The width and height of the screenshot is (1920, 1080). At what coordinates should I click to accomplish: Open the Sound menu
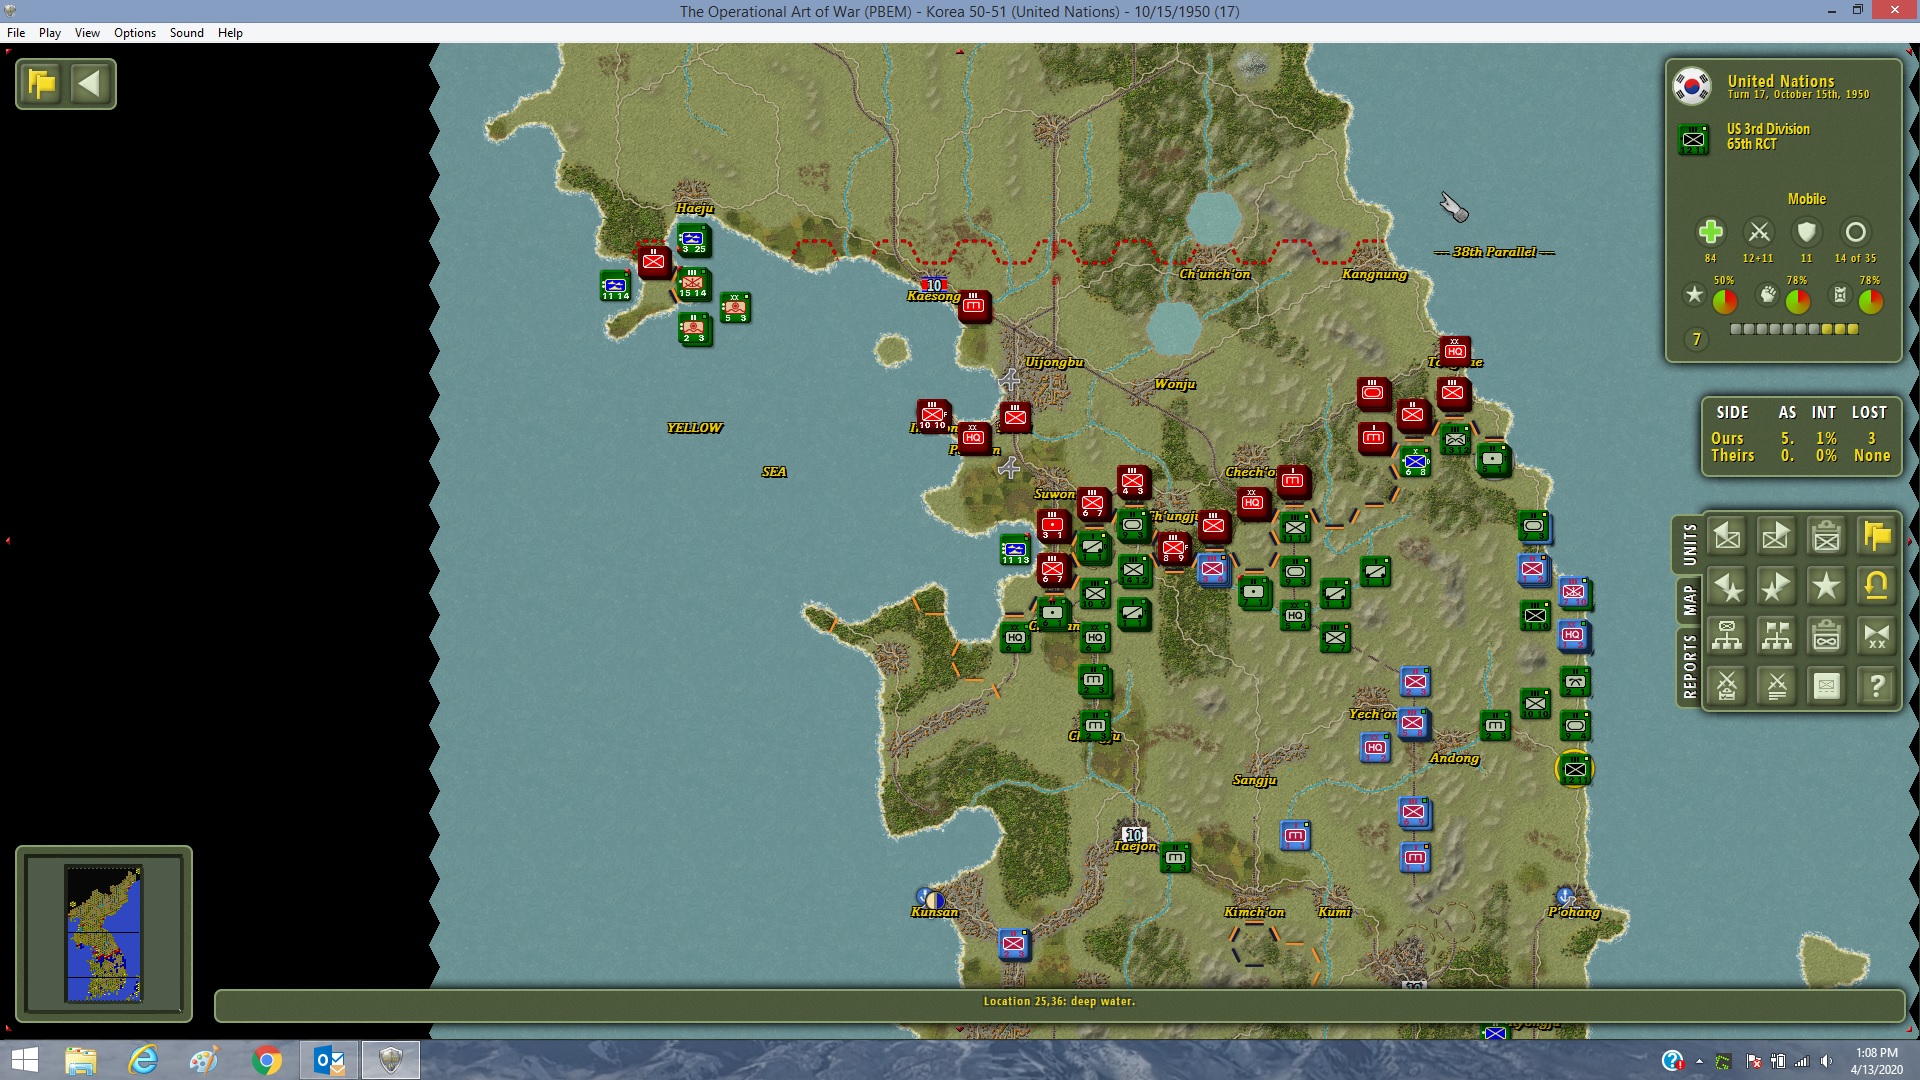[187, 33]
